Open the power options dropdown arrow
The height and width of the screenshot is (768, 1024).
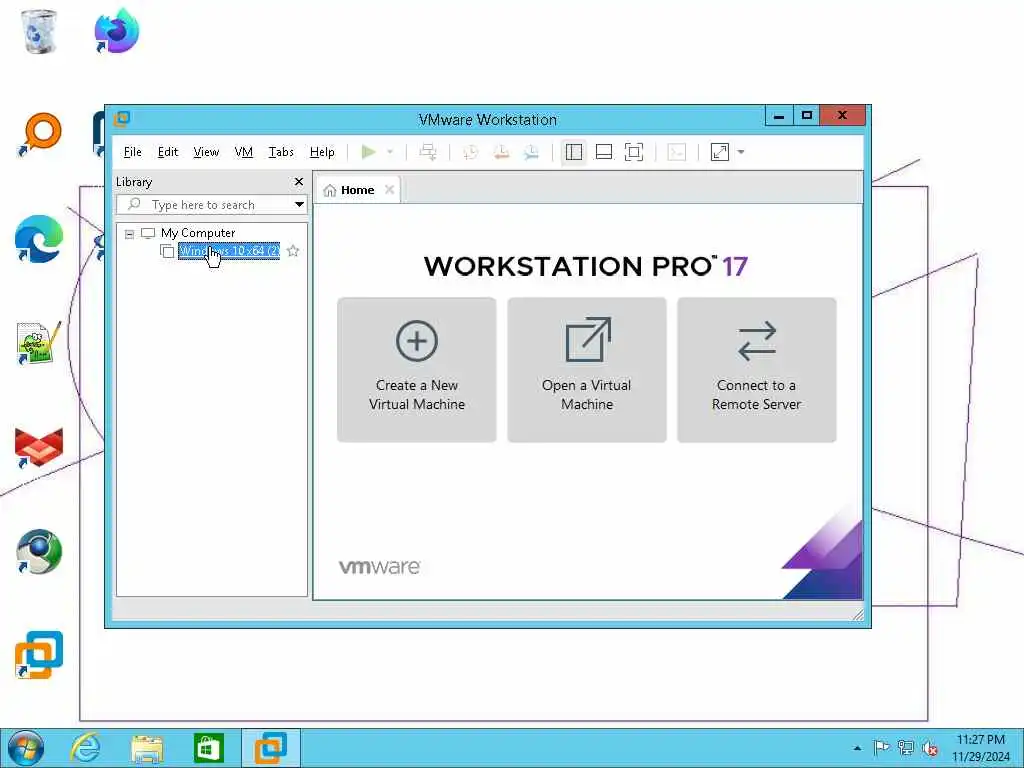pyautogui.click(x=390, y=152)
